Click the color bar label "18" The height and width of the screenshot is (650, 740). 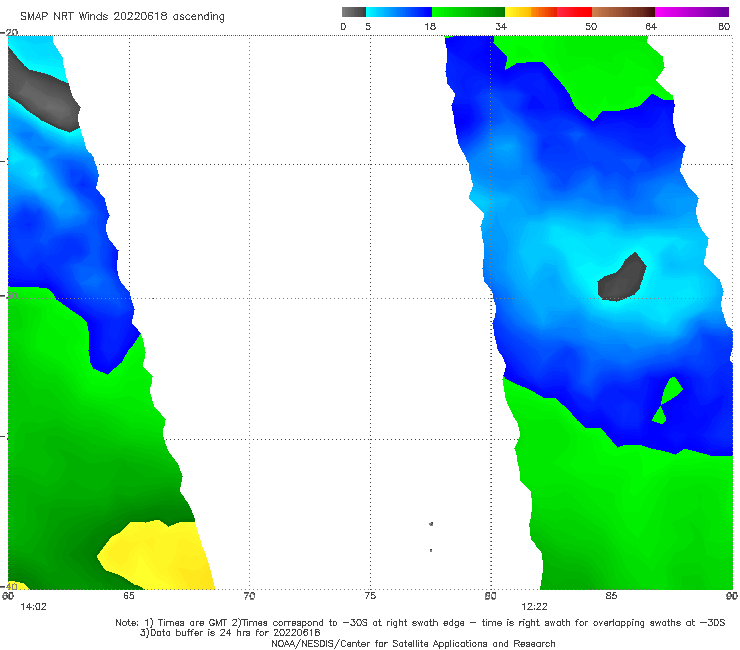point(430,26)
